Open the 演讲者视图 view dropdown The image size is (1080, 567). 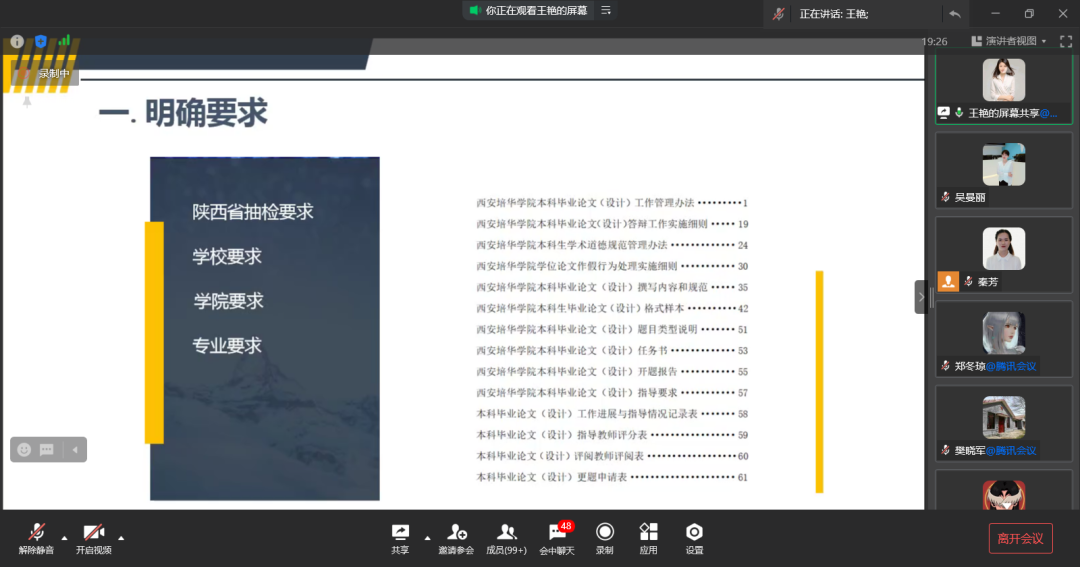[x=1009, y=41]
